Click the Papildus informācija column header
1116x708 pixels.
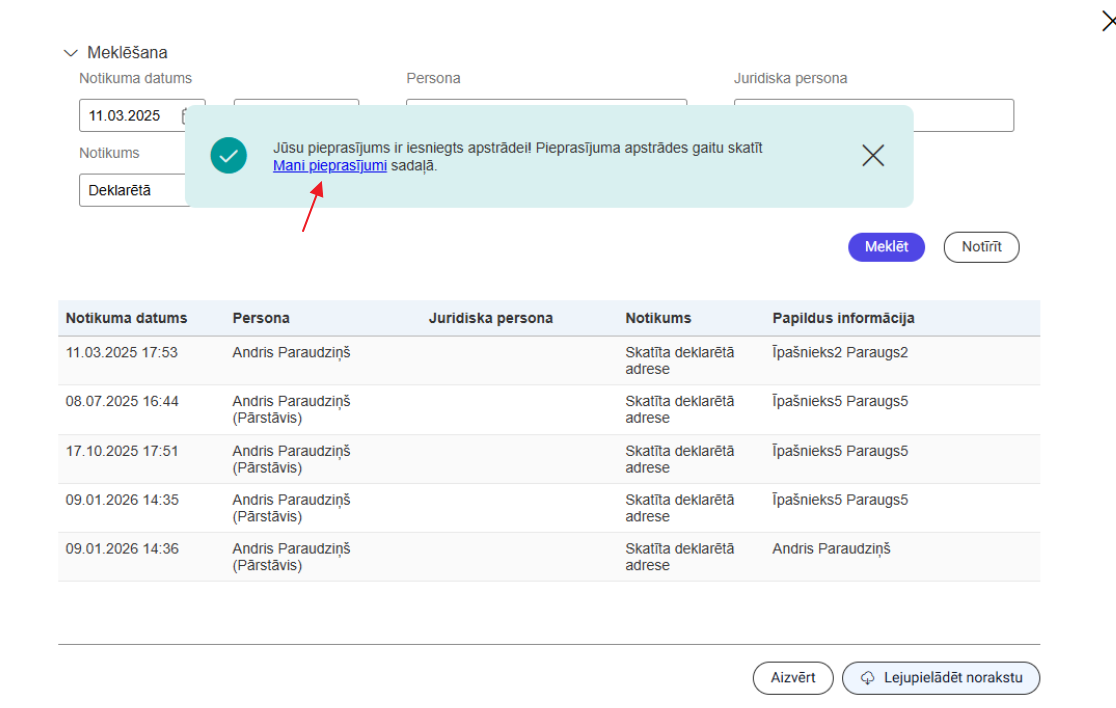844,317
